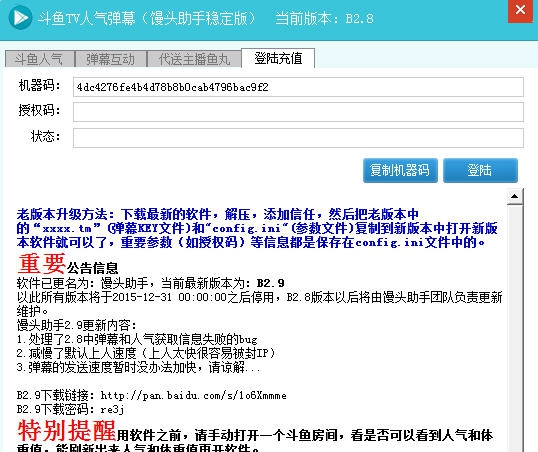Click the 复制机器码 button

tap(400, 170)
